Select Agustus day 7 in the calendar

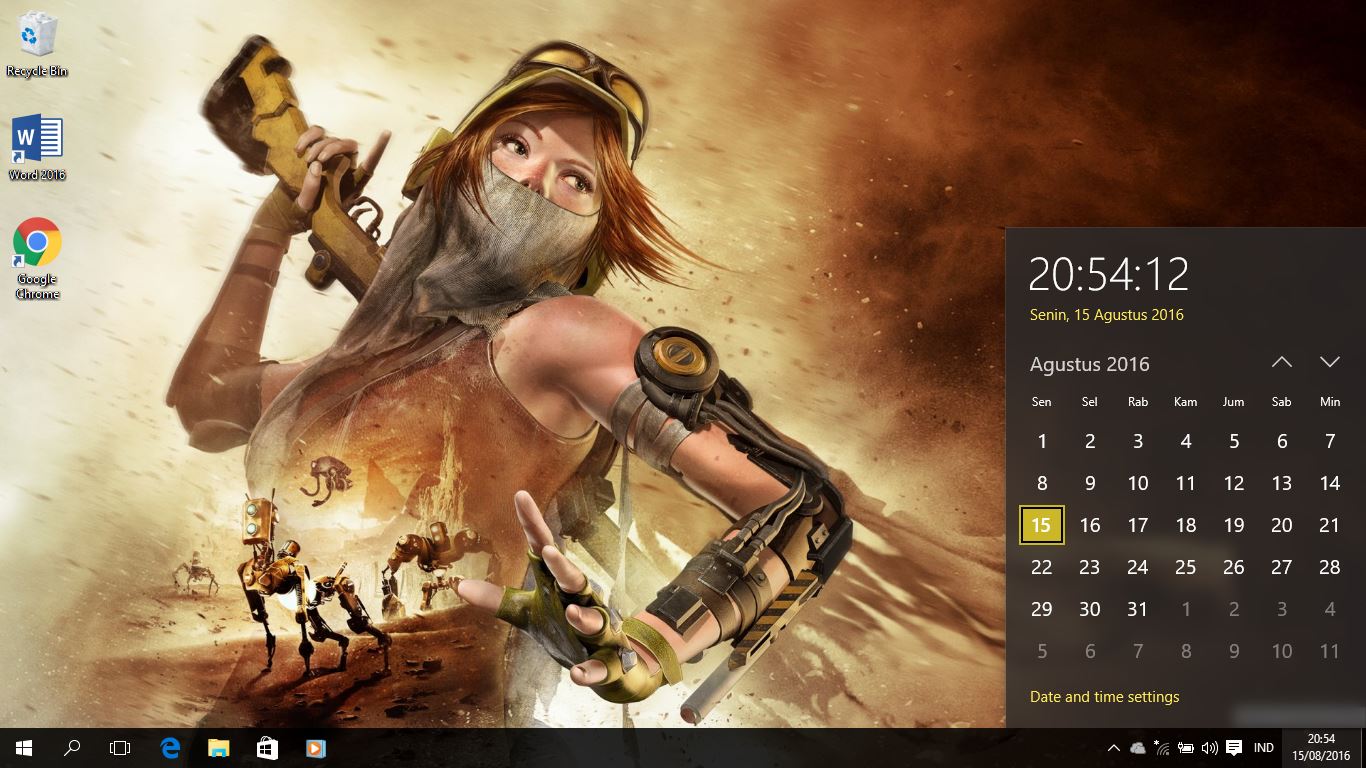click(1329, 441)
